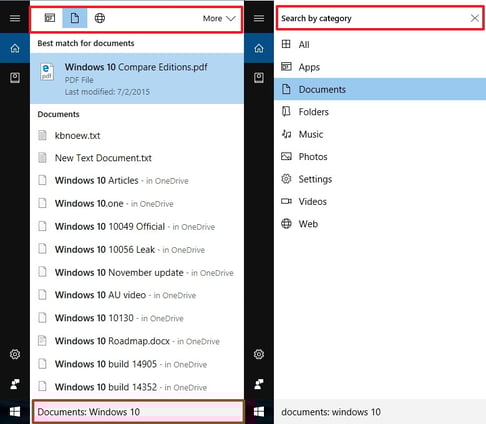This screenshot has width=486, height=424.
Task: Choose the Photos category
Action: (380, 156)
